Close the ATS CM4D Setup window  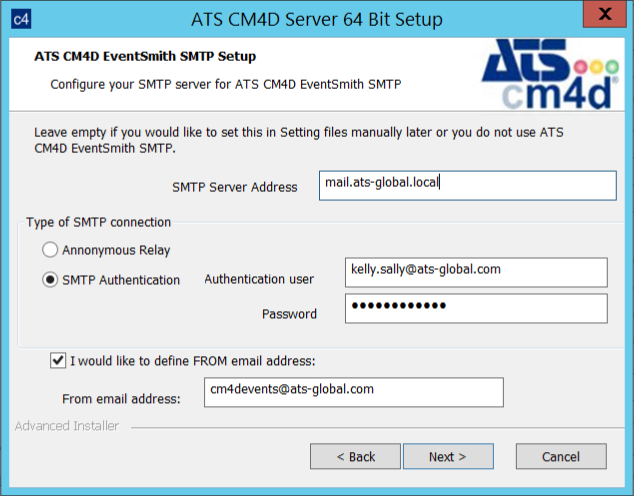point(604,14)
